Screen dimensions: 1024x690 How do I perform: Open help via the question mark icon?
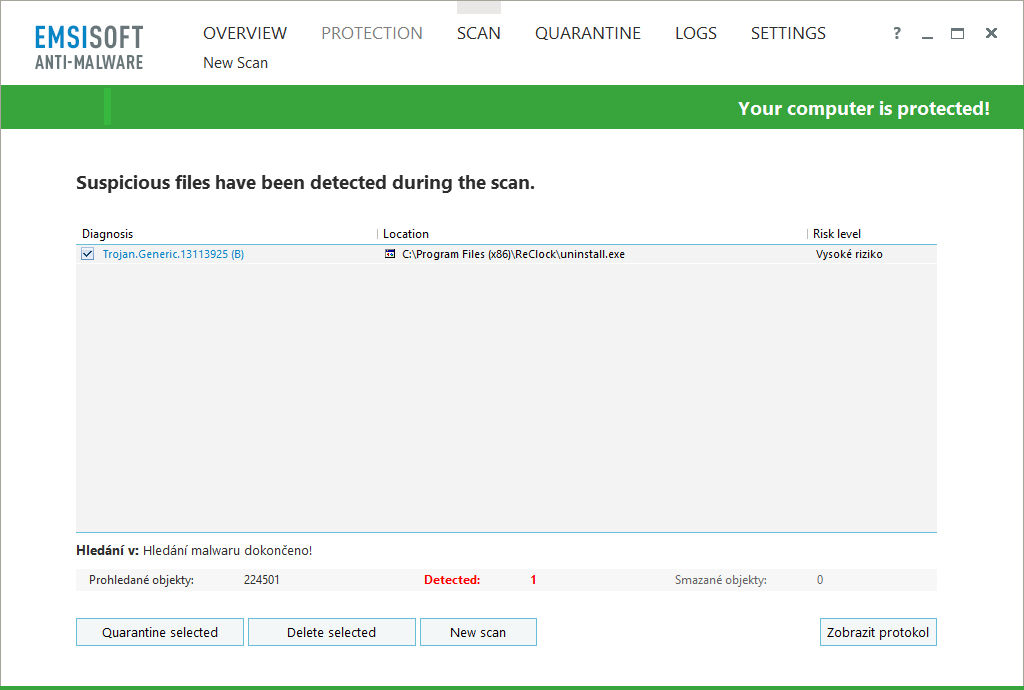point(897,33)
